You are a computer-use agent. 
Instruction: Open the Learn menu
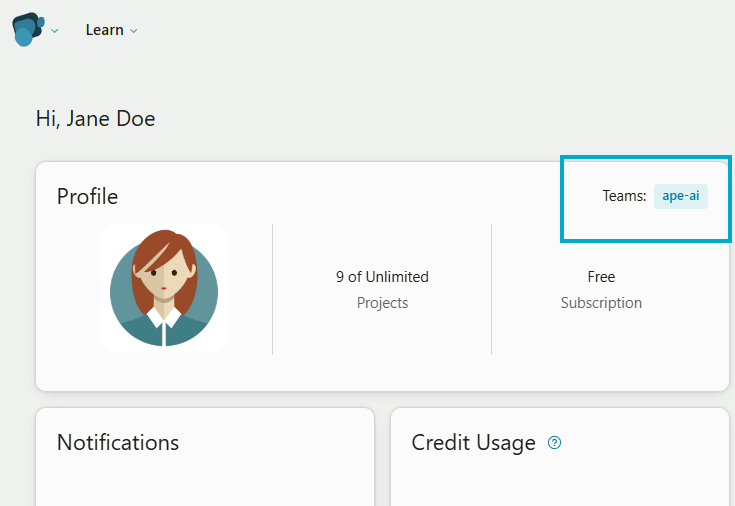coord(105,30)
